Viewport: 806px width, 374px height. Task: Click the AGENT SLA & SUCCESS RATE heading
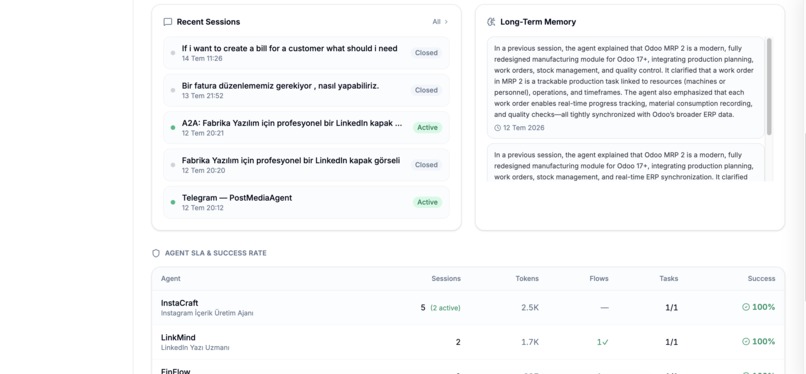click(216, 253)
